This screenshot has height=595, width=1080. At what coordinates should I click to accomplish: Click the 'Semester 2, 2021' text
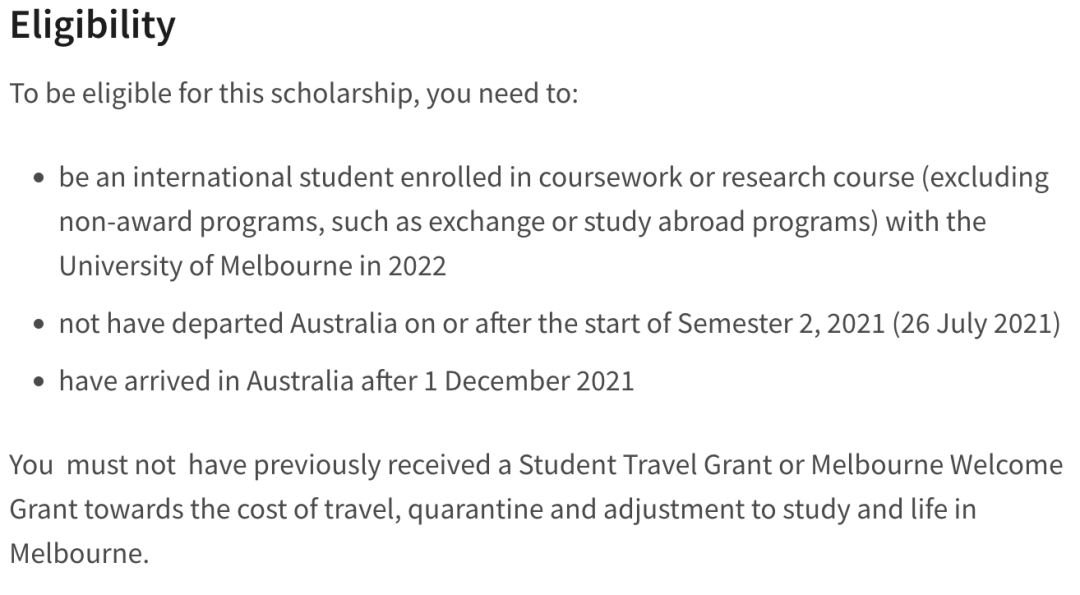click(x=781, y=324)
